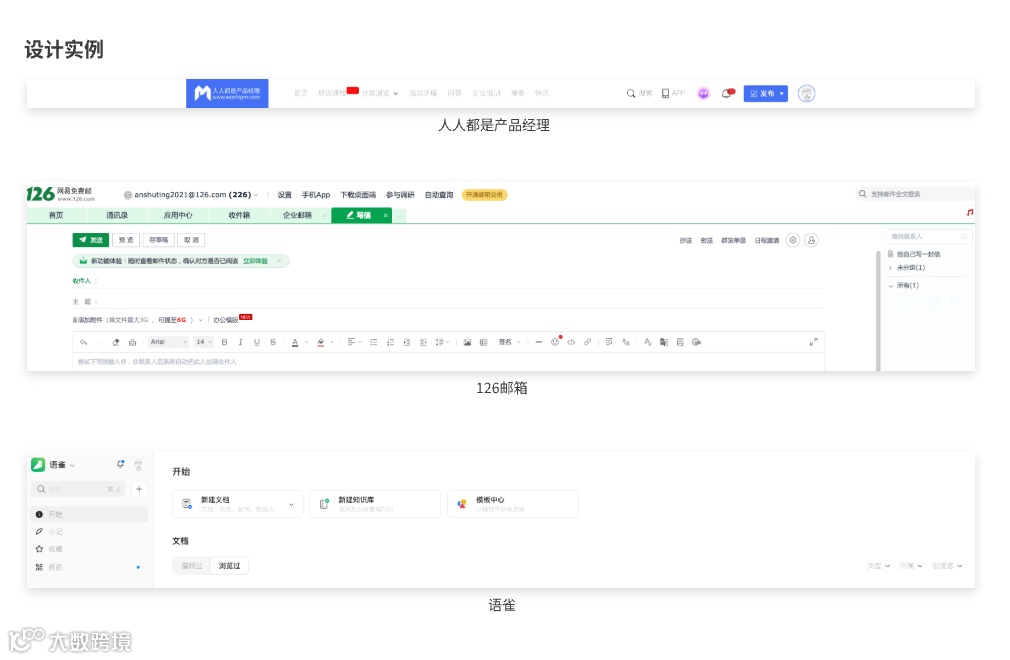Viewport: 1010px width, 660px height.
Task: Click the green 发送 button
Action: pyautogui.click(x=91, y=240)
